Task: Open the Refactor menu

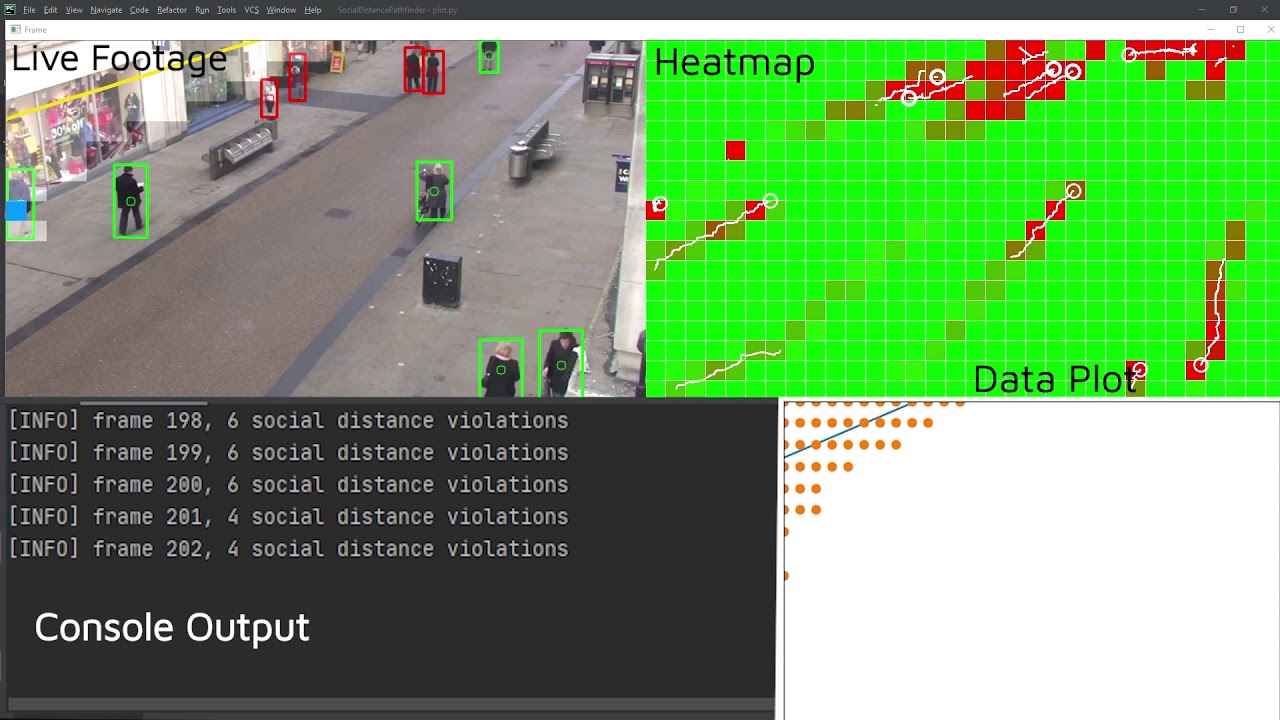Action: [x=172, y=10]
